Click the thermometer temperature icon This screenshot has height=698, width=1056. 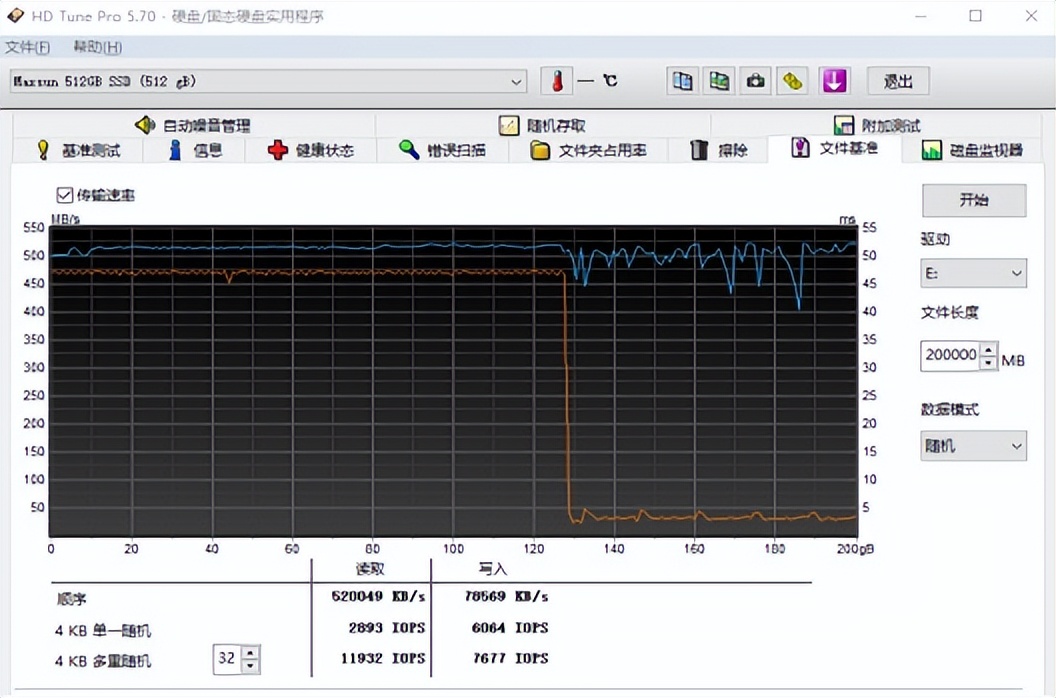pos(557,80)
